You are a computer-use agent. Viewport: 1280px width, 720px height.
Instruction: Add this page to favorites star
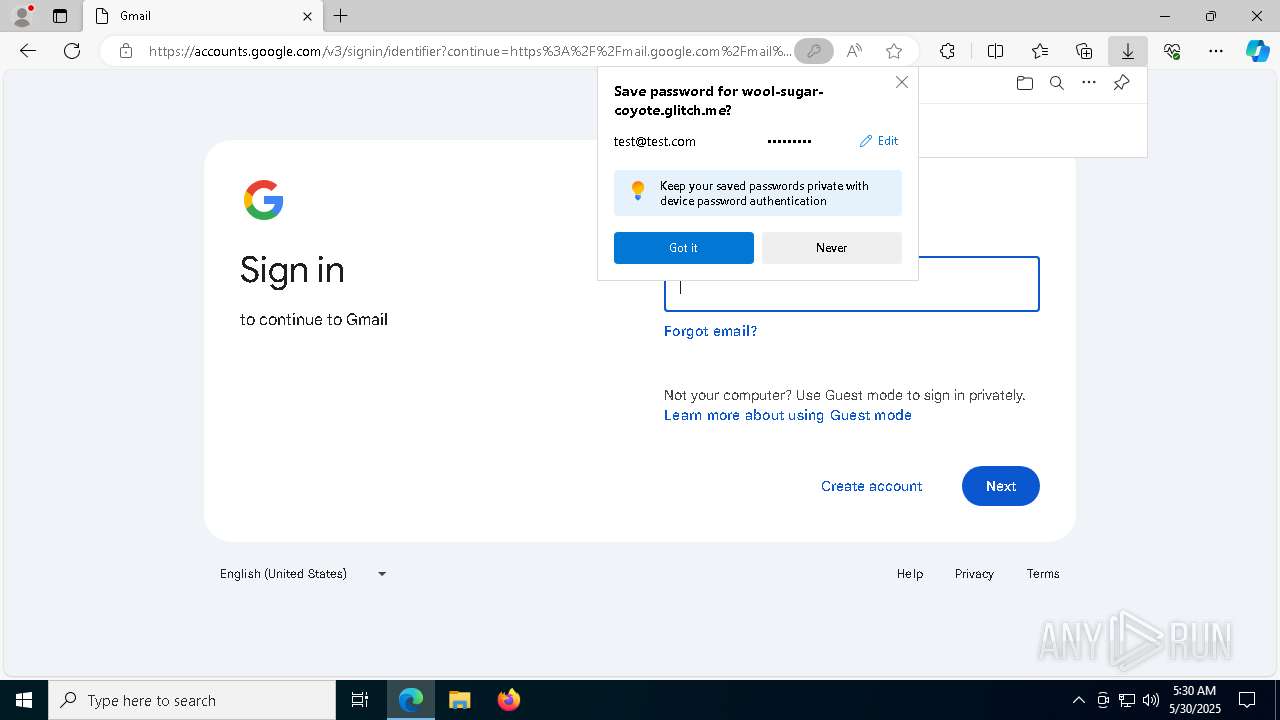click(894, 51)
